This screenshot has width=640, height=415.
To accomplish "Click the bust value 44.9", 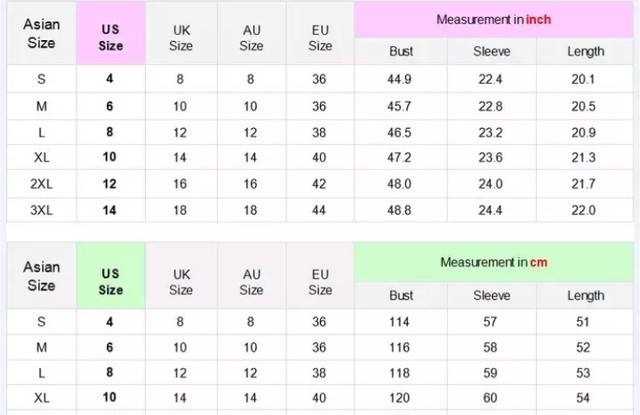I will 399,79.
